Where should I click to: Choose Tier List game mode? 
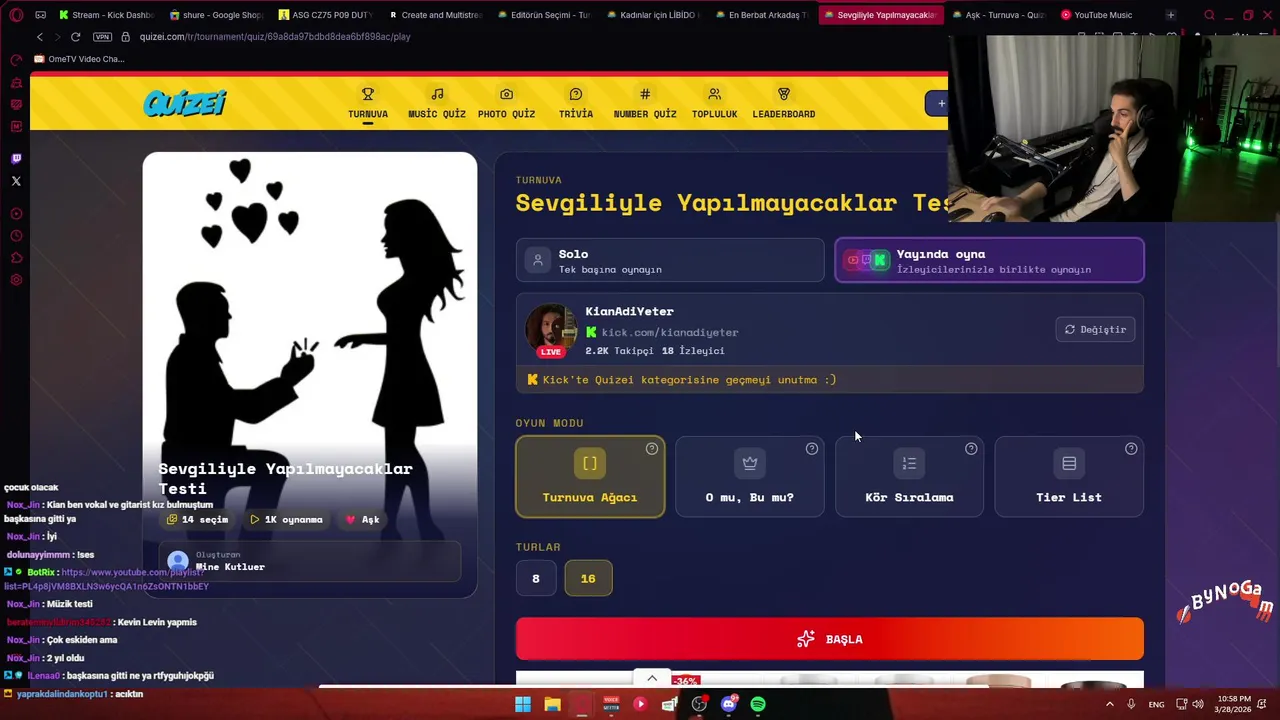coord(1069,477)
